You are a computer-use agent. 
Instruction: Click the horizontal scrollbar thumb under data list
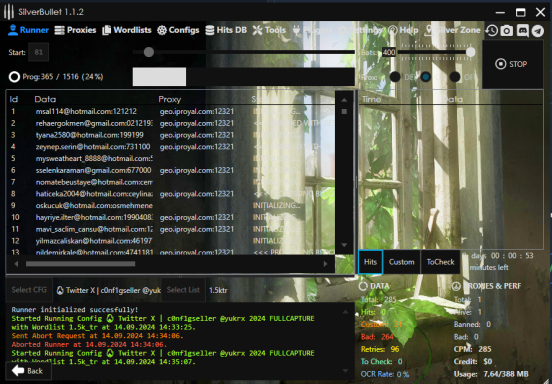point(80,264)
